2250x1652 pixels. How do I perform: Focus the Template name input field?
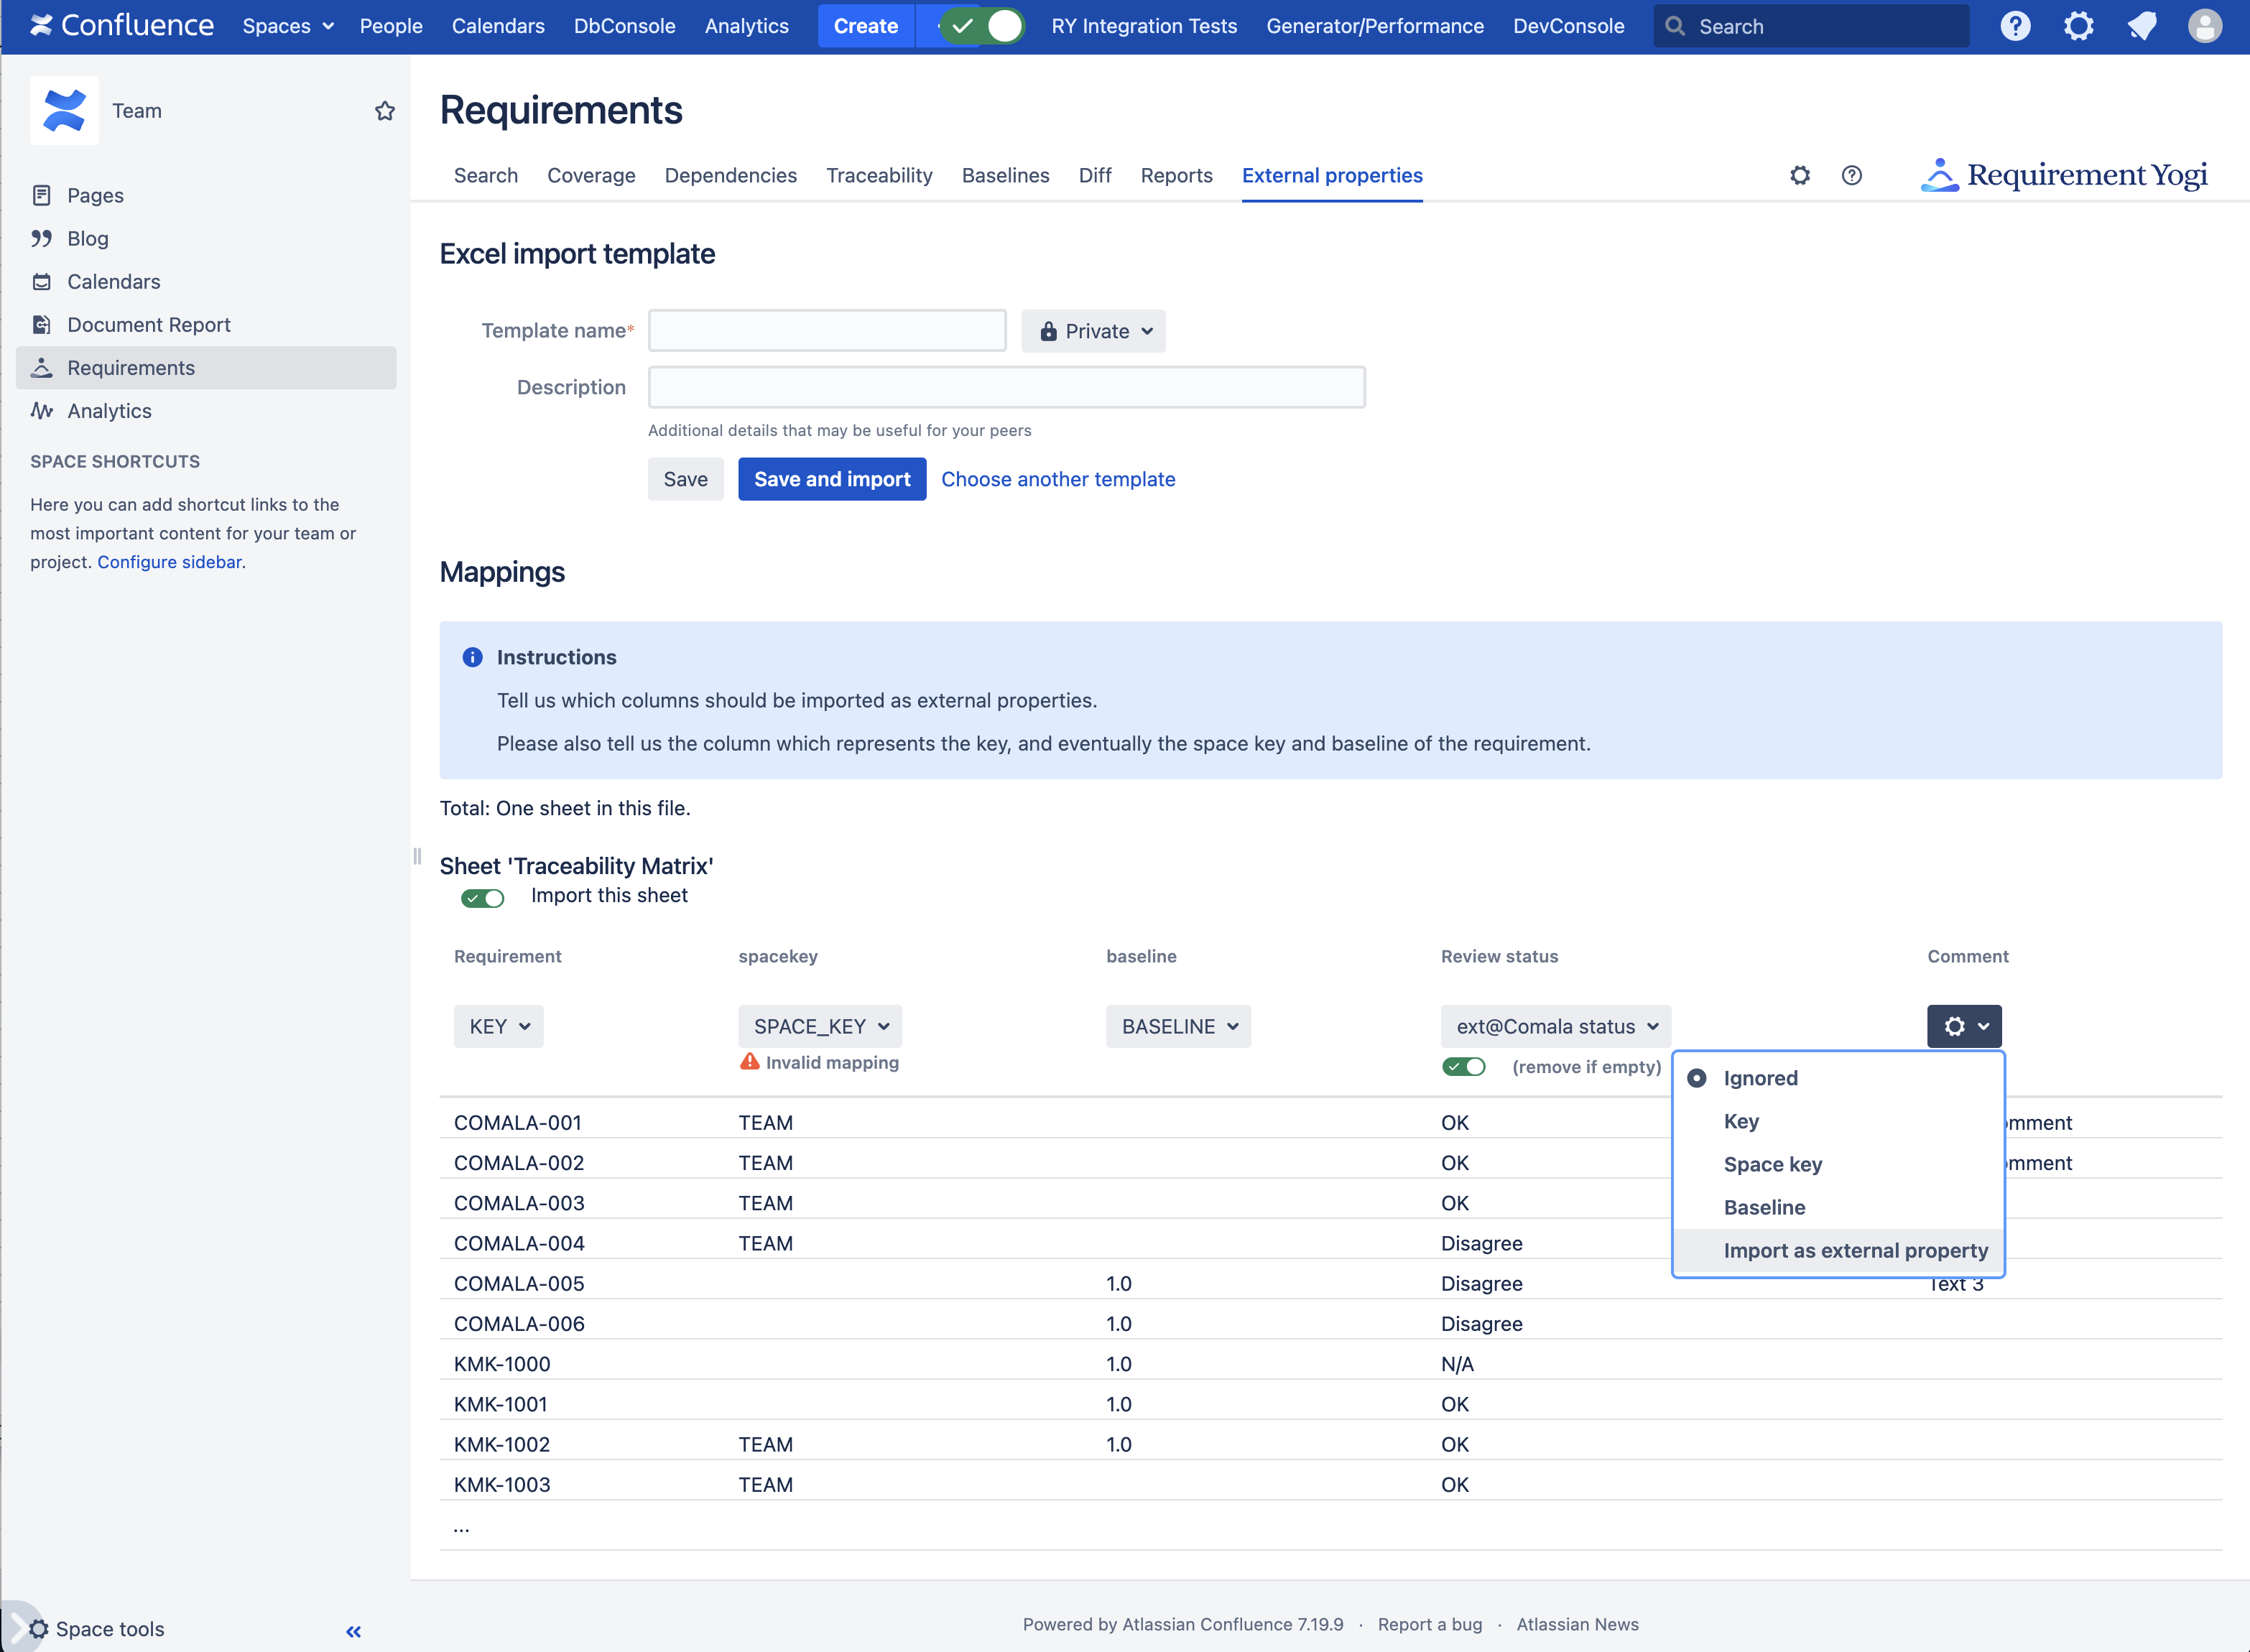point(826,331)
